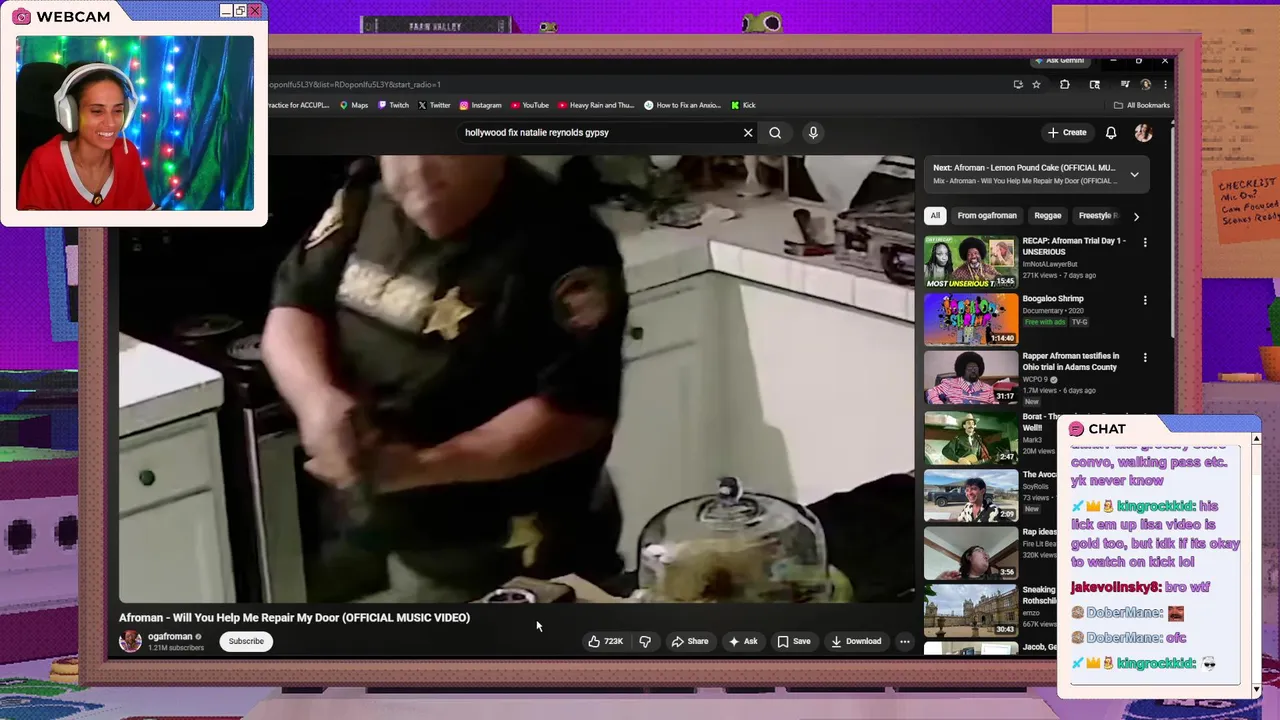Open the All Bookmarks folder

(x=1141, y=105)
